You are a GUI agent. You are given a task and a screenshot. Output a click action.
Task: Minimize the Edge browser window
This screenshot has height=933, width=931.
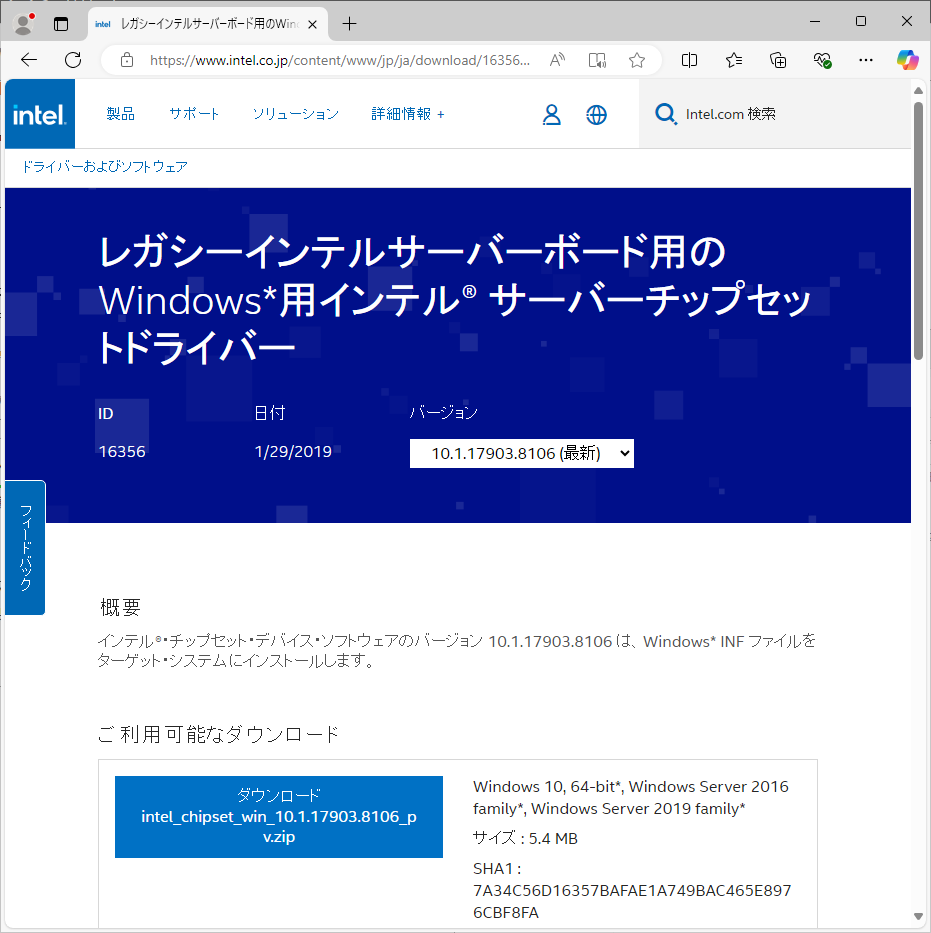pos(815,21)
